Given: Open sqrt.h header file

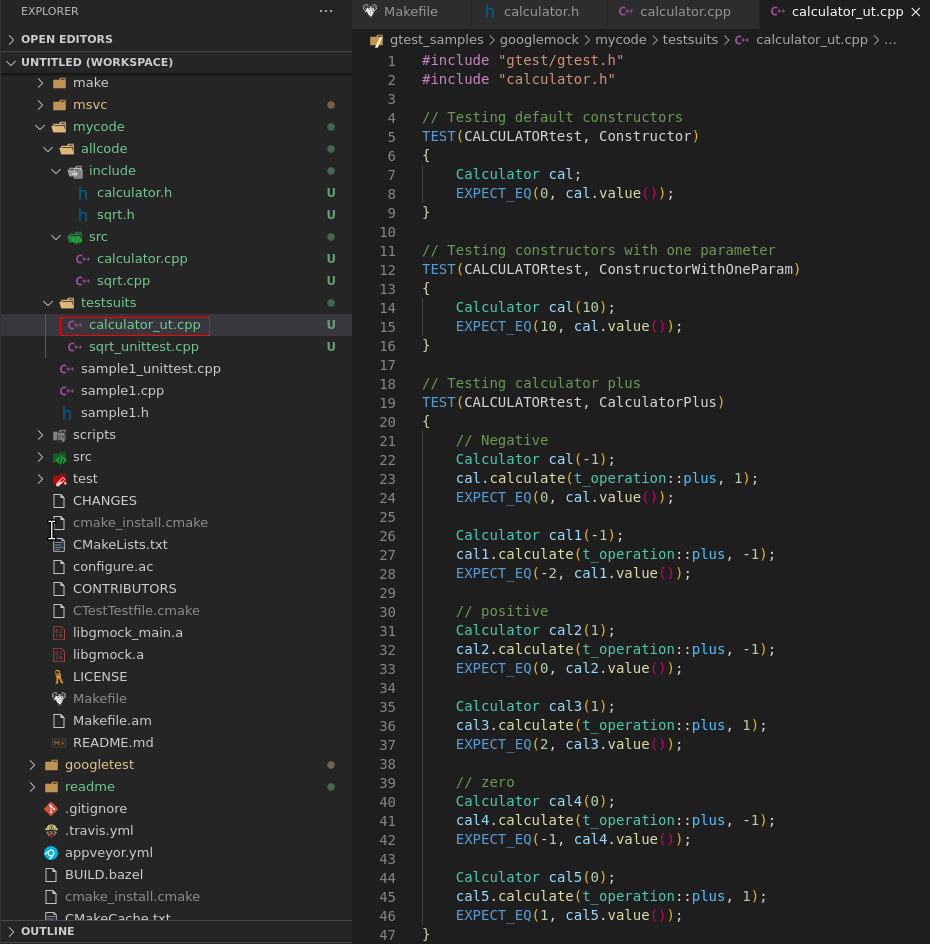Looking at the screenshot, I should coord(116,215).
